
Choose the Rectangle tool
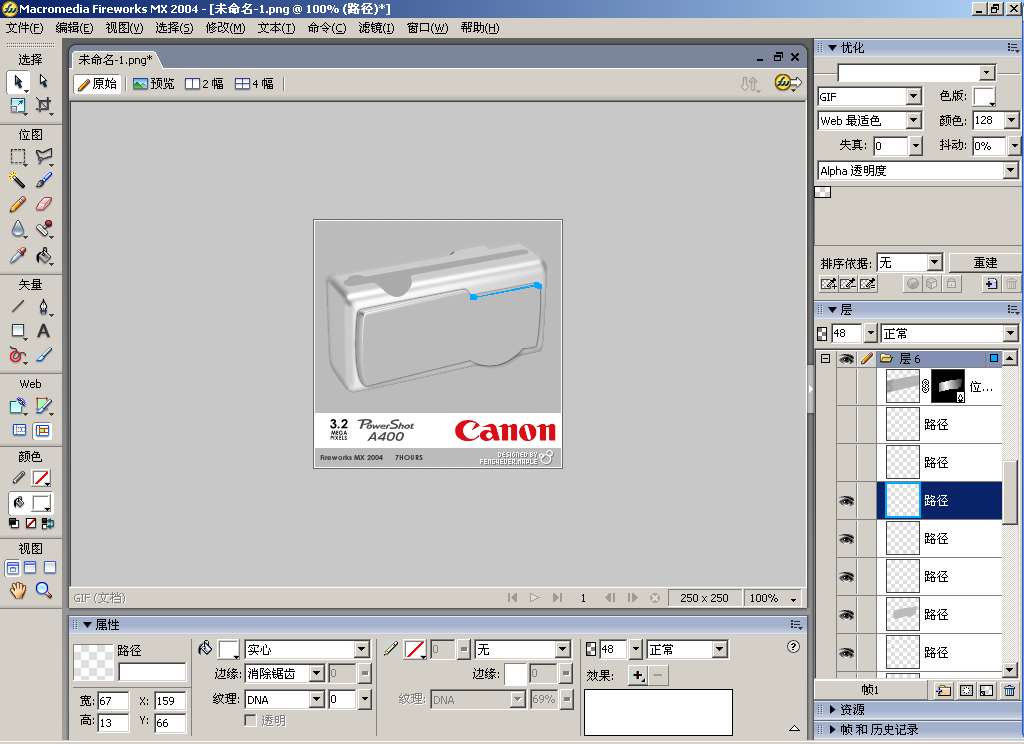[18, 331]
